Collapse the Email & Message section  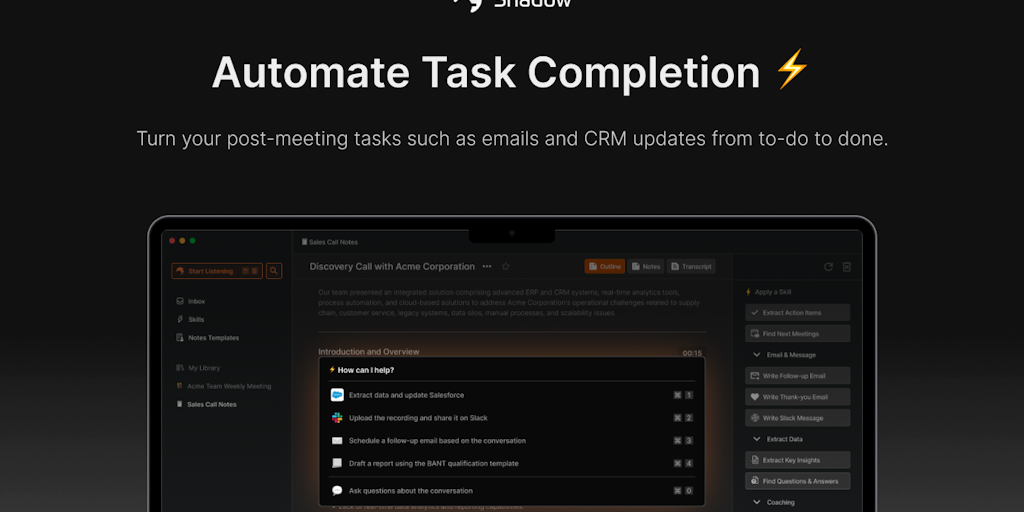point(757,355)
